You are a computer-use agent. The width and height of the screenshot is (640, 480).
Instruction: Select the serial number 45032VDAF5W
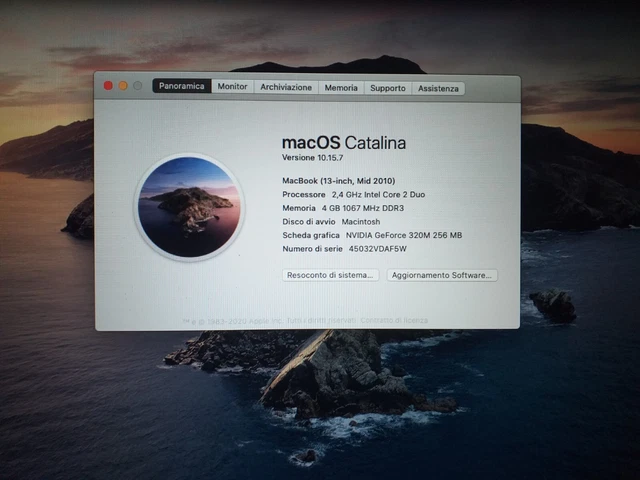pyautogui.click(x=378, y=249)
